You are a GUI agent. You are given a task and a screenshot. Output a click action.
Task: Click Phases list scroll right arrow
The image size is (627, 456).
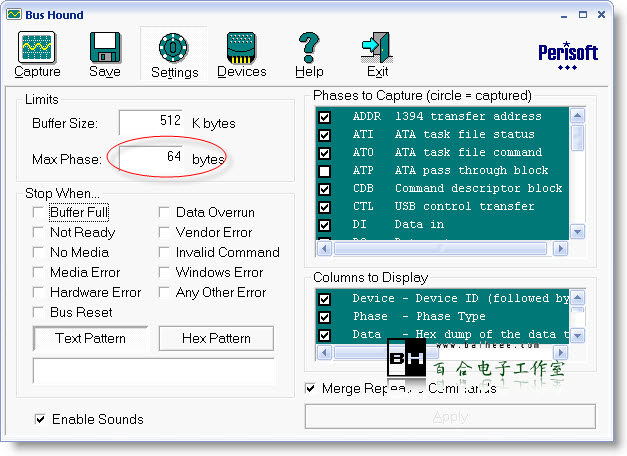click(561, 248)
